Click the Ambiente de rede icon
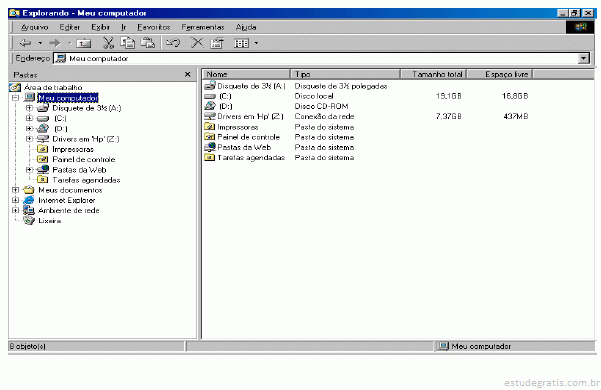601x390 pixels. pyautogui.click(x=29, y=210)
